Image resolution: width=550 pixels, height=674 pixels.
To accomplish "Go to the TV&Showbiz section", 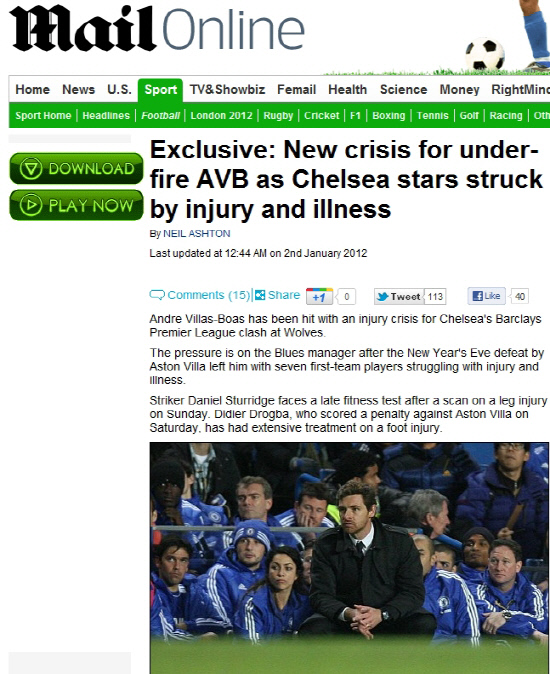I will (x=227, y=89).
